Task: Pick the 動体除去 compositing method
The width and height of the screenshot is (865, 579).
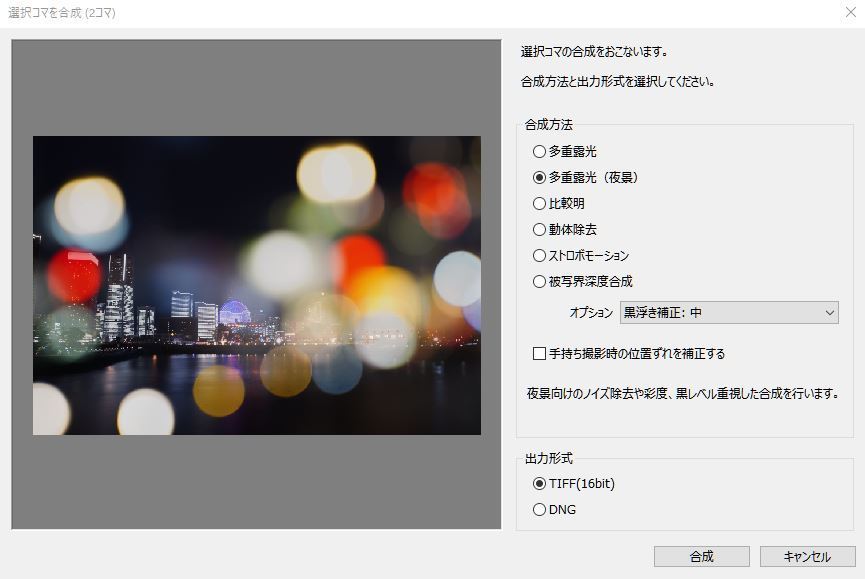Action: [540, 230]
